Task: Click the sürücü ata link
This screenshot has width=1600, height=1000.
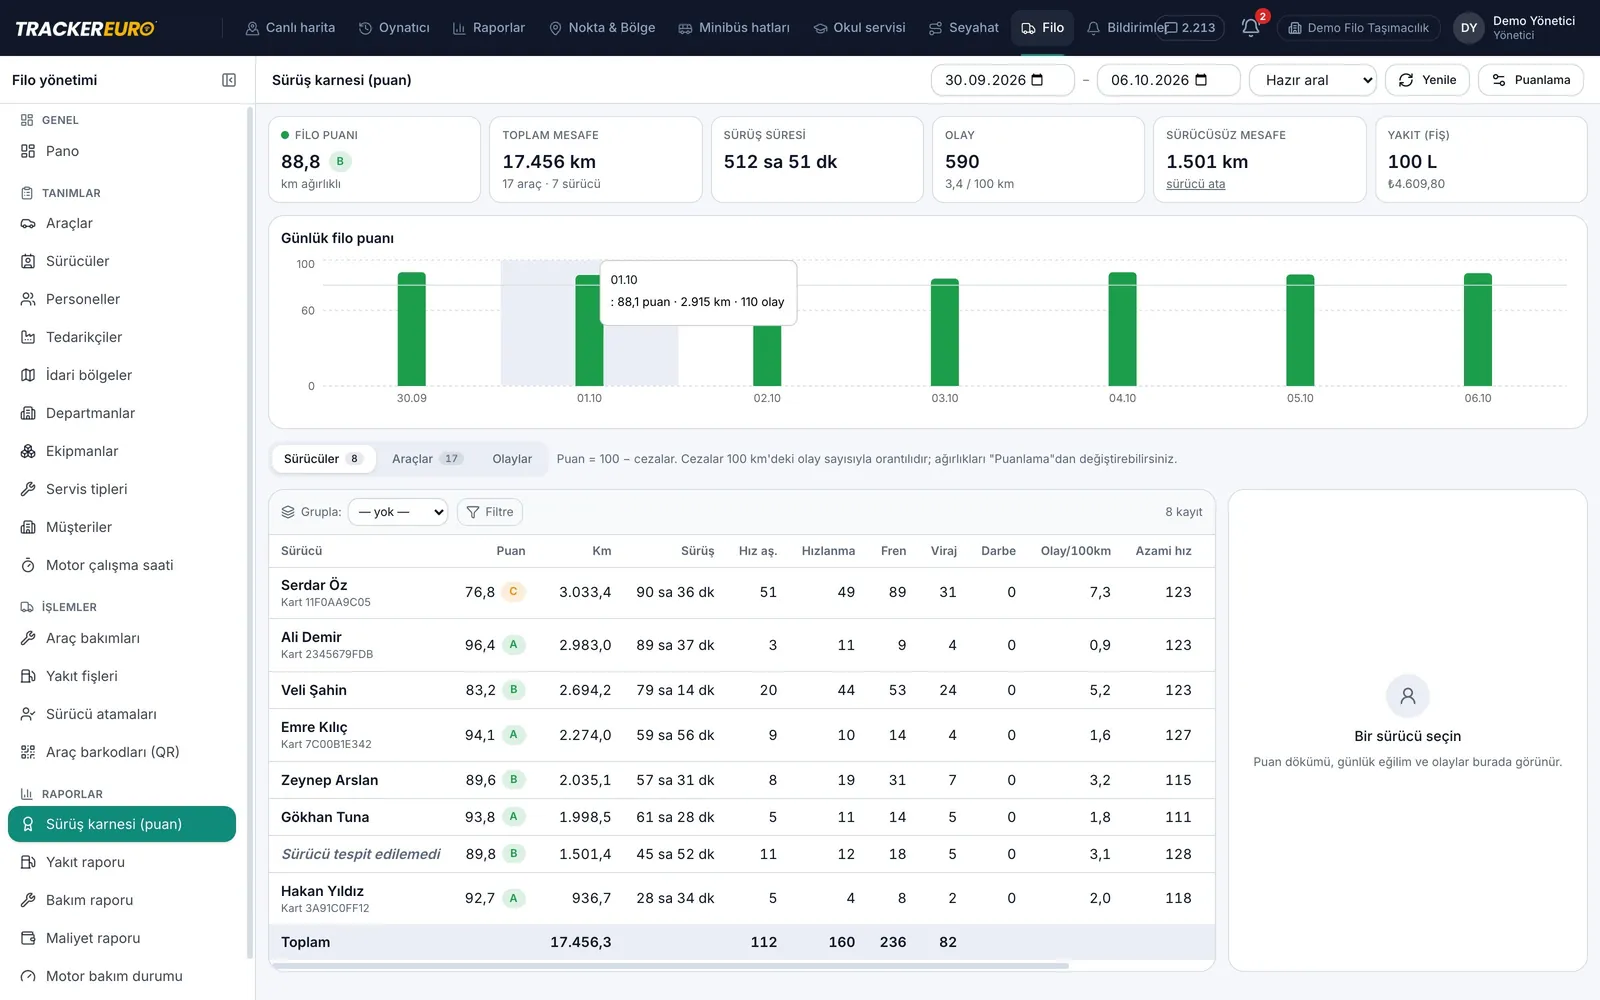Action: tap(1195, 184)
